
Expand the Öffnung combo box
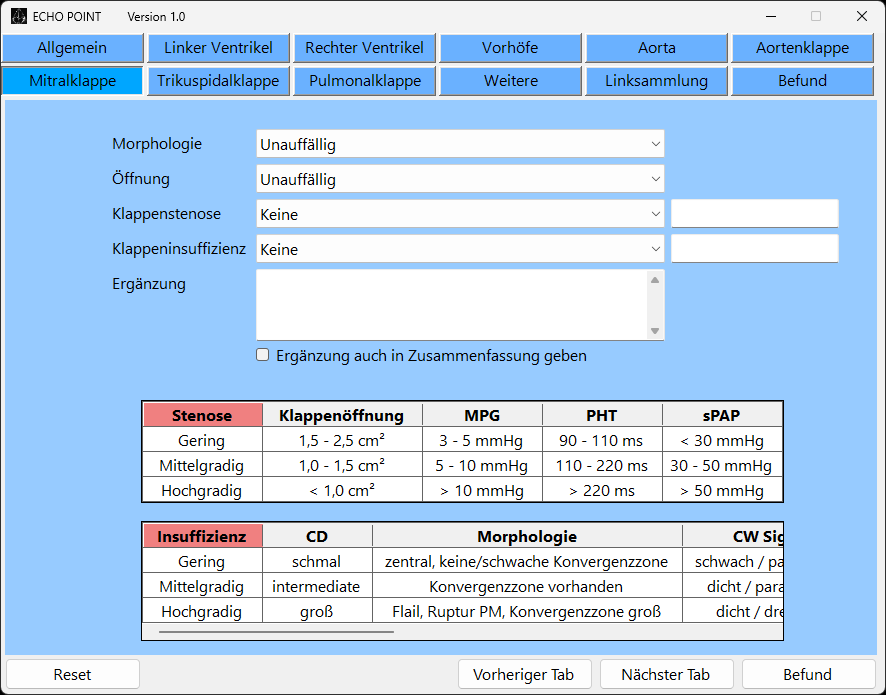tap(459, 180)
